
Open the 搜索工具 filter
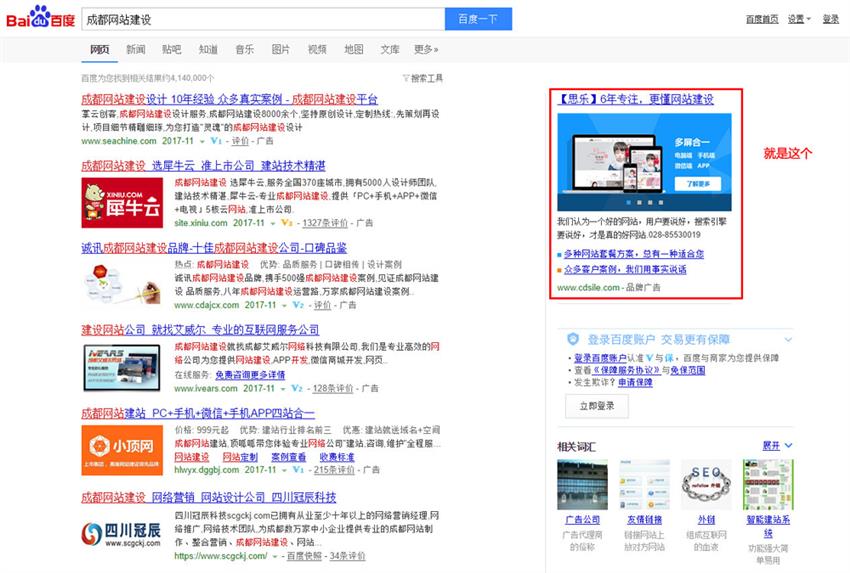pos(422,78)
